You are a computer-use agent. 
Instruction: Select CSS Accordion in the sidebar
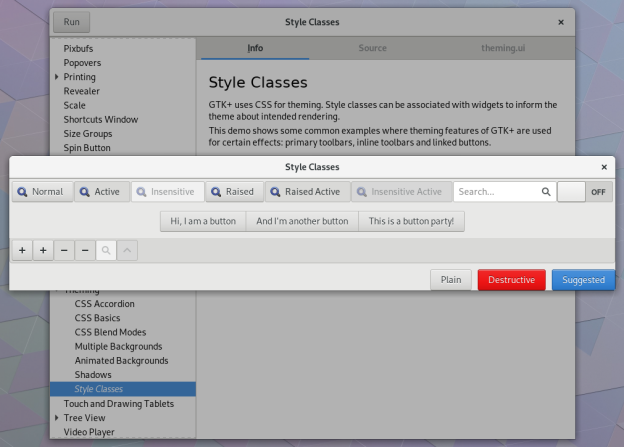point(104,304)
